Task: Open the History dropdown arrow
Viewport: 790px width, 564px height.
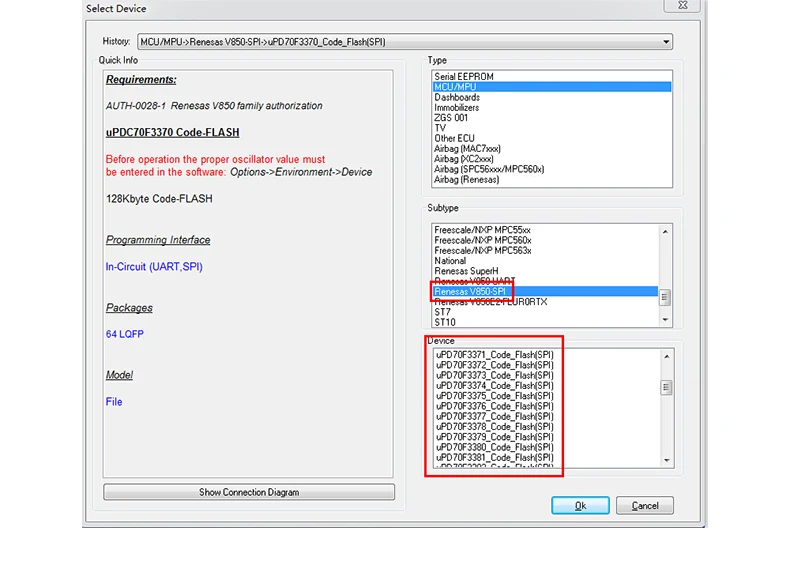Action: pos(666,42)
